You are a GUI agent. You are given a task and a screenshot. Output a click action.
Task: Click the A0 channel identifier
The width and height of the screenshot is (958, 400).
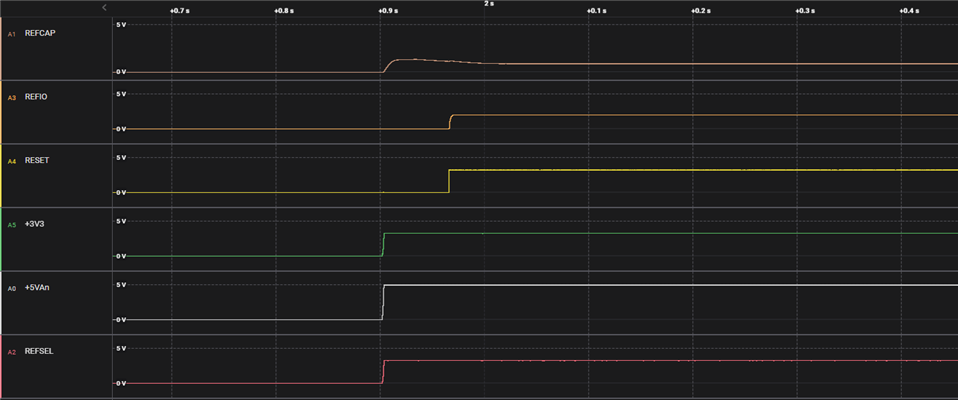point(11,288)
